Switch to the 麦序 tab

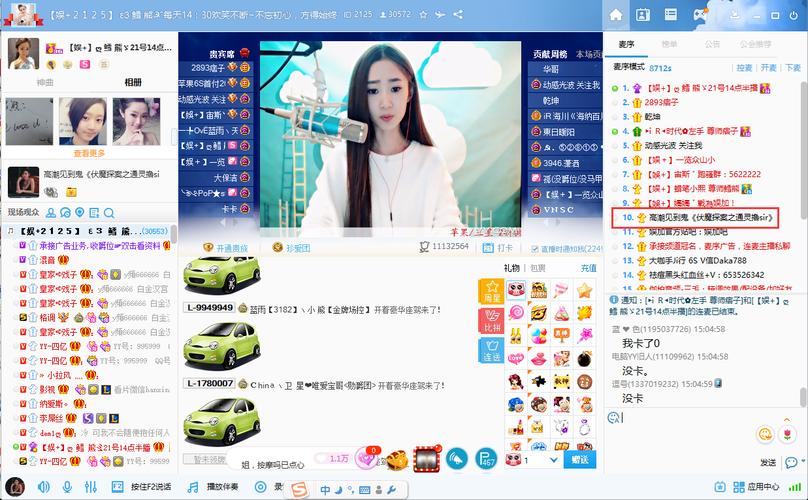coord(626,44)
